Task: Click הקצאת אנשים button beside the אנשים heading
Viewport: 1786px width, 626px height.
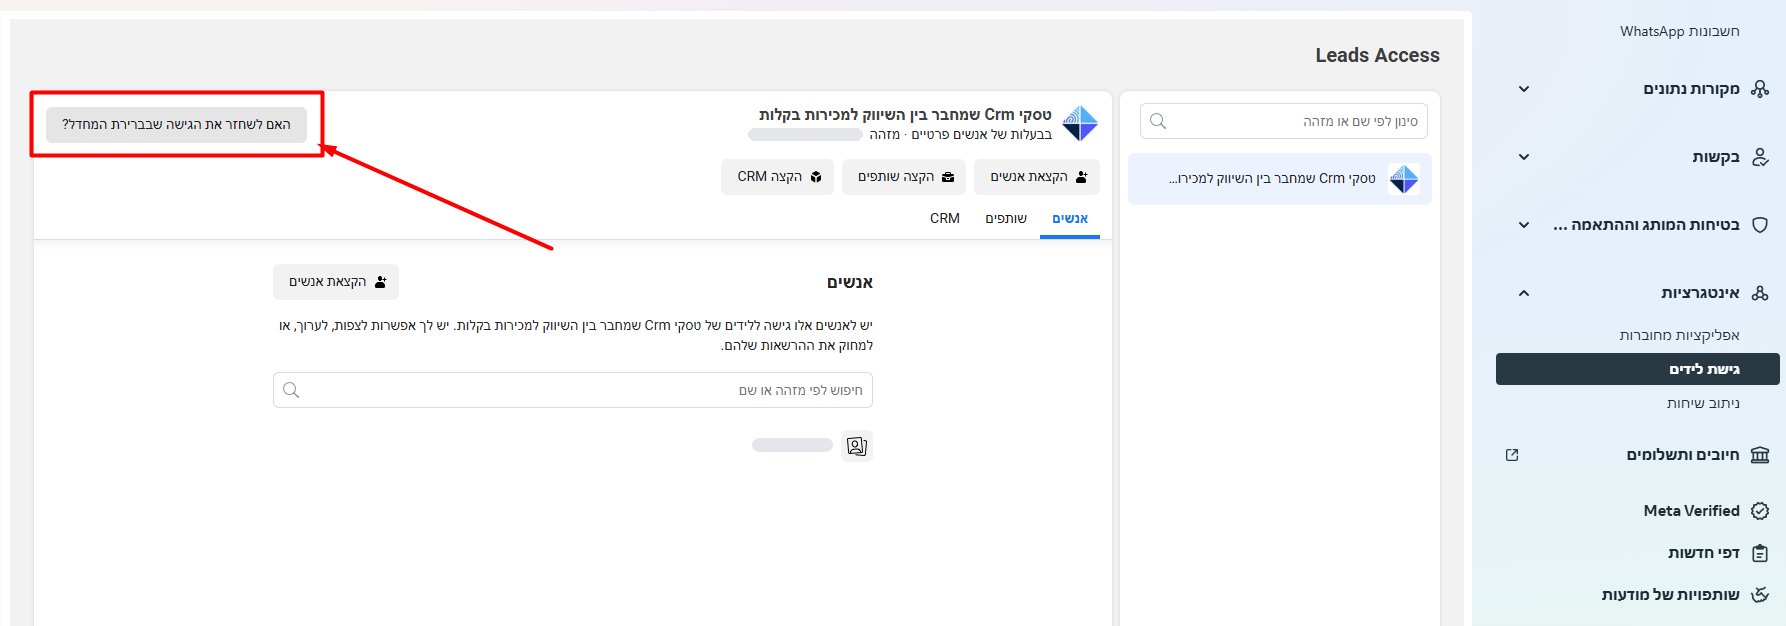Action: click(336, 282)
